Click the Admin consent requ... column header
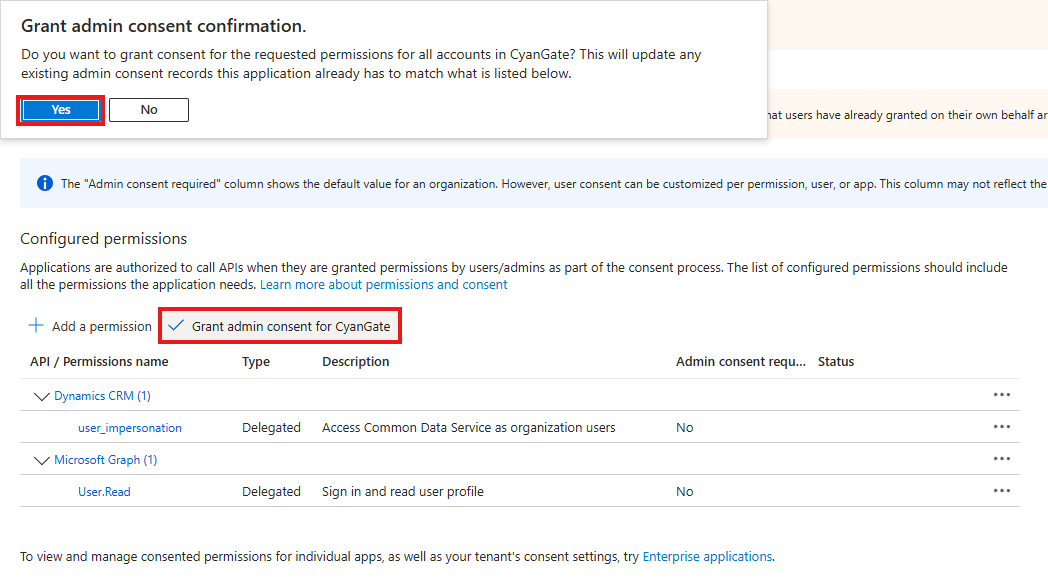This screenshot has width=1048, height=583. tap(741, 362)
